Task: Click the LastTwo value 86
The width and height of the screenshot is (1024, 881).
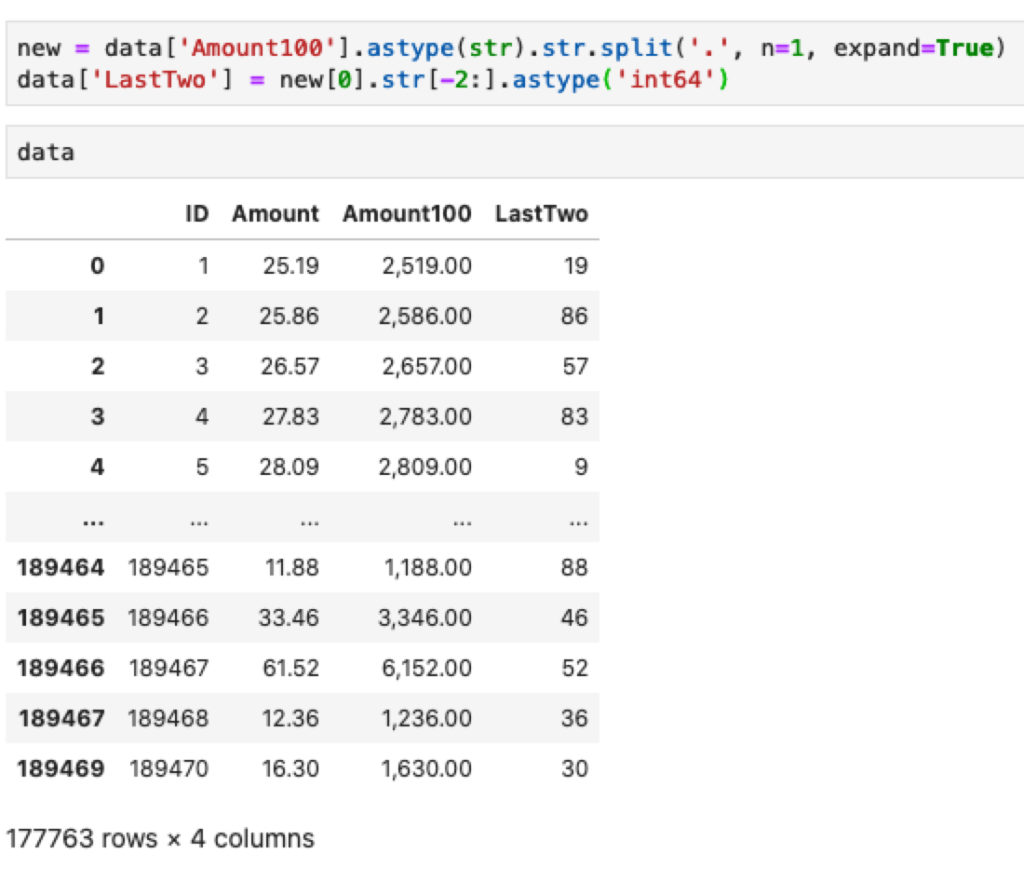Action: (575, 316)
